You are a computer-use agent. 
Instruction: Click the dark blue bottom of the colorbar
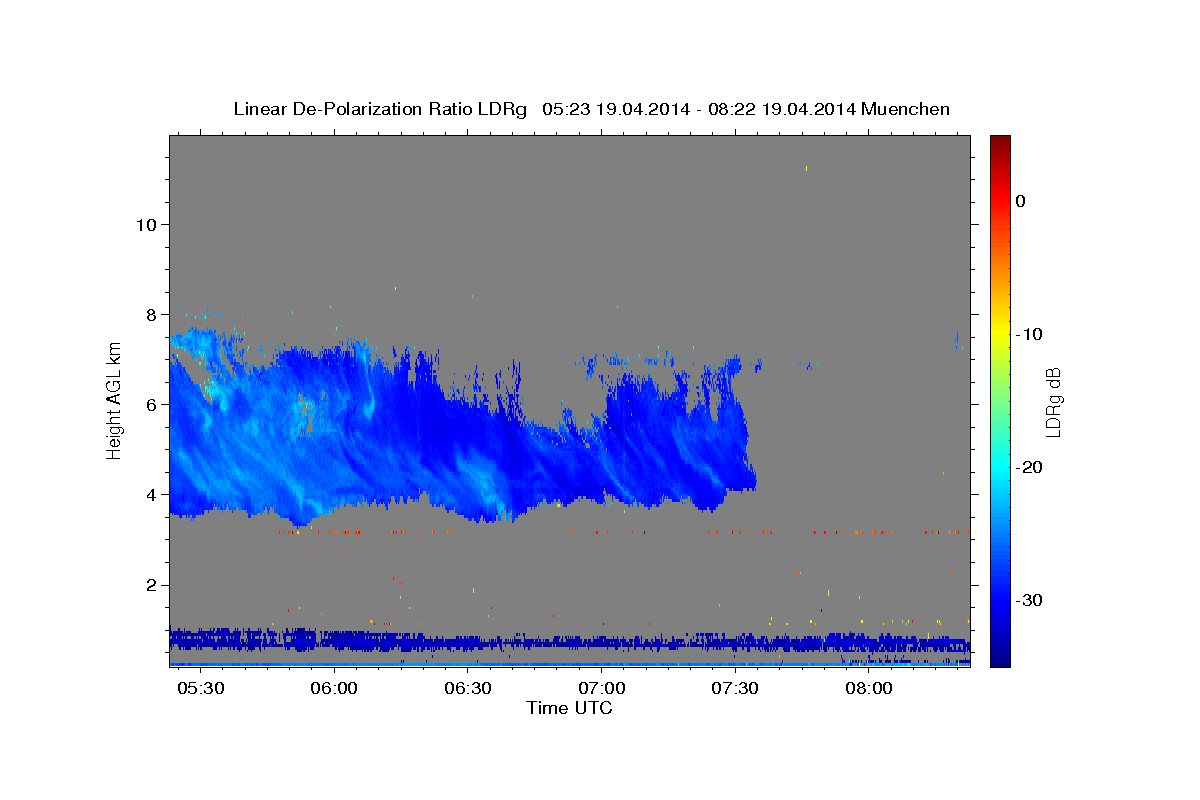pos(1000,655)
